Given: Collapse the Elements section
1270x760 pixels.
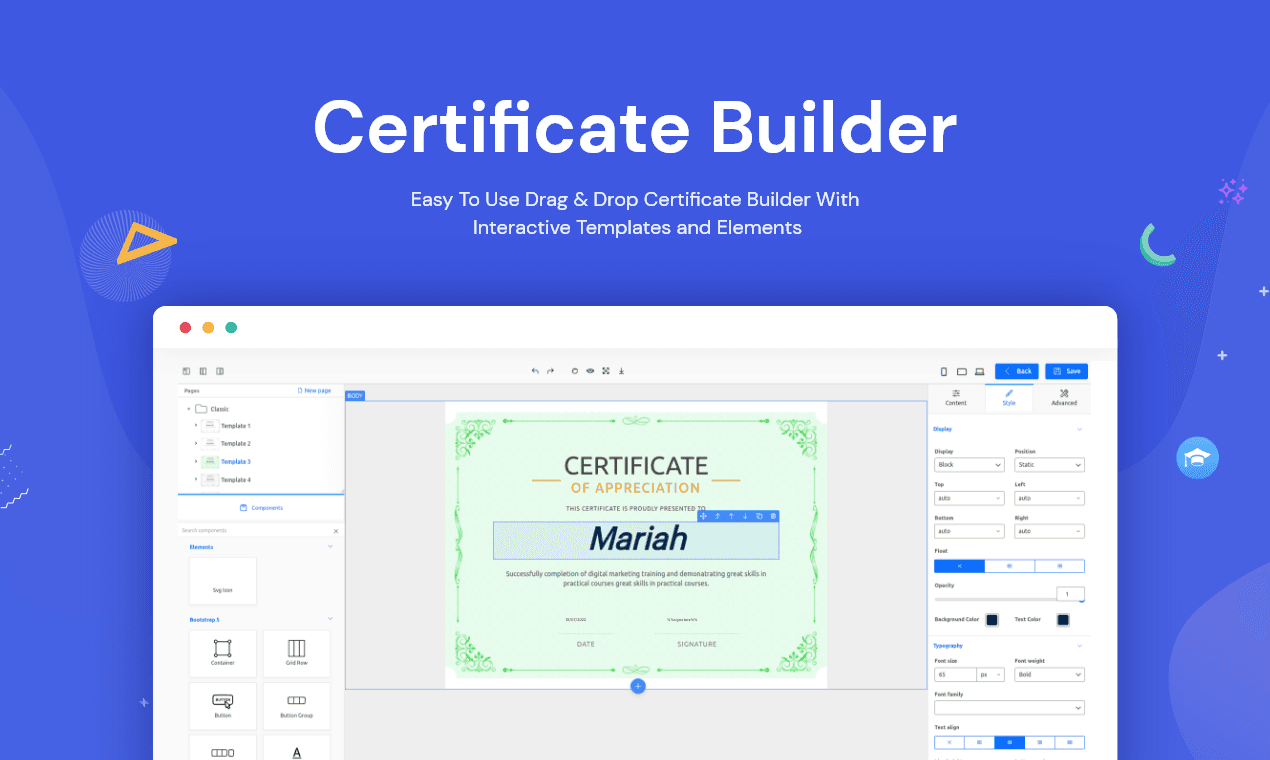Looking at the screenshot, I should click(x=331, y=547).
